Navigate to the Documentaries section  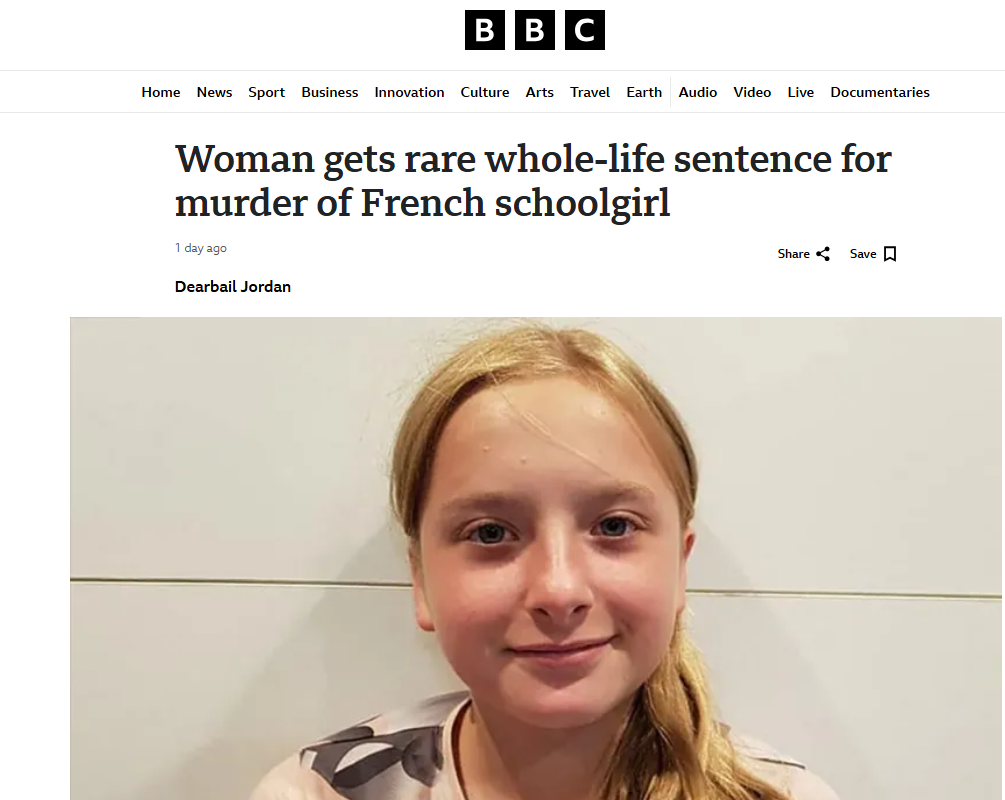880,92
